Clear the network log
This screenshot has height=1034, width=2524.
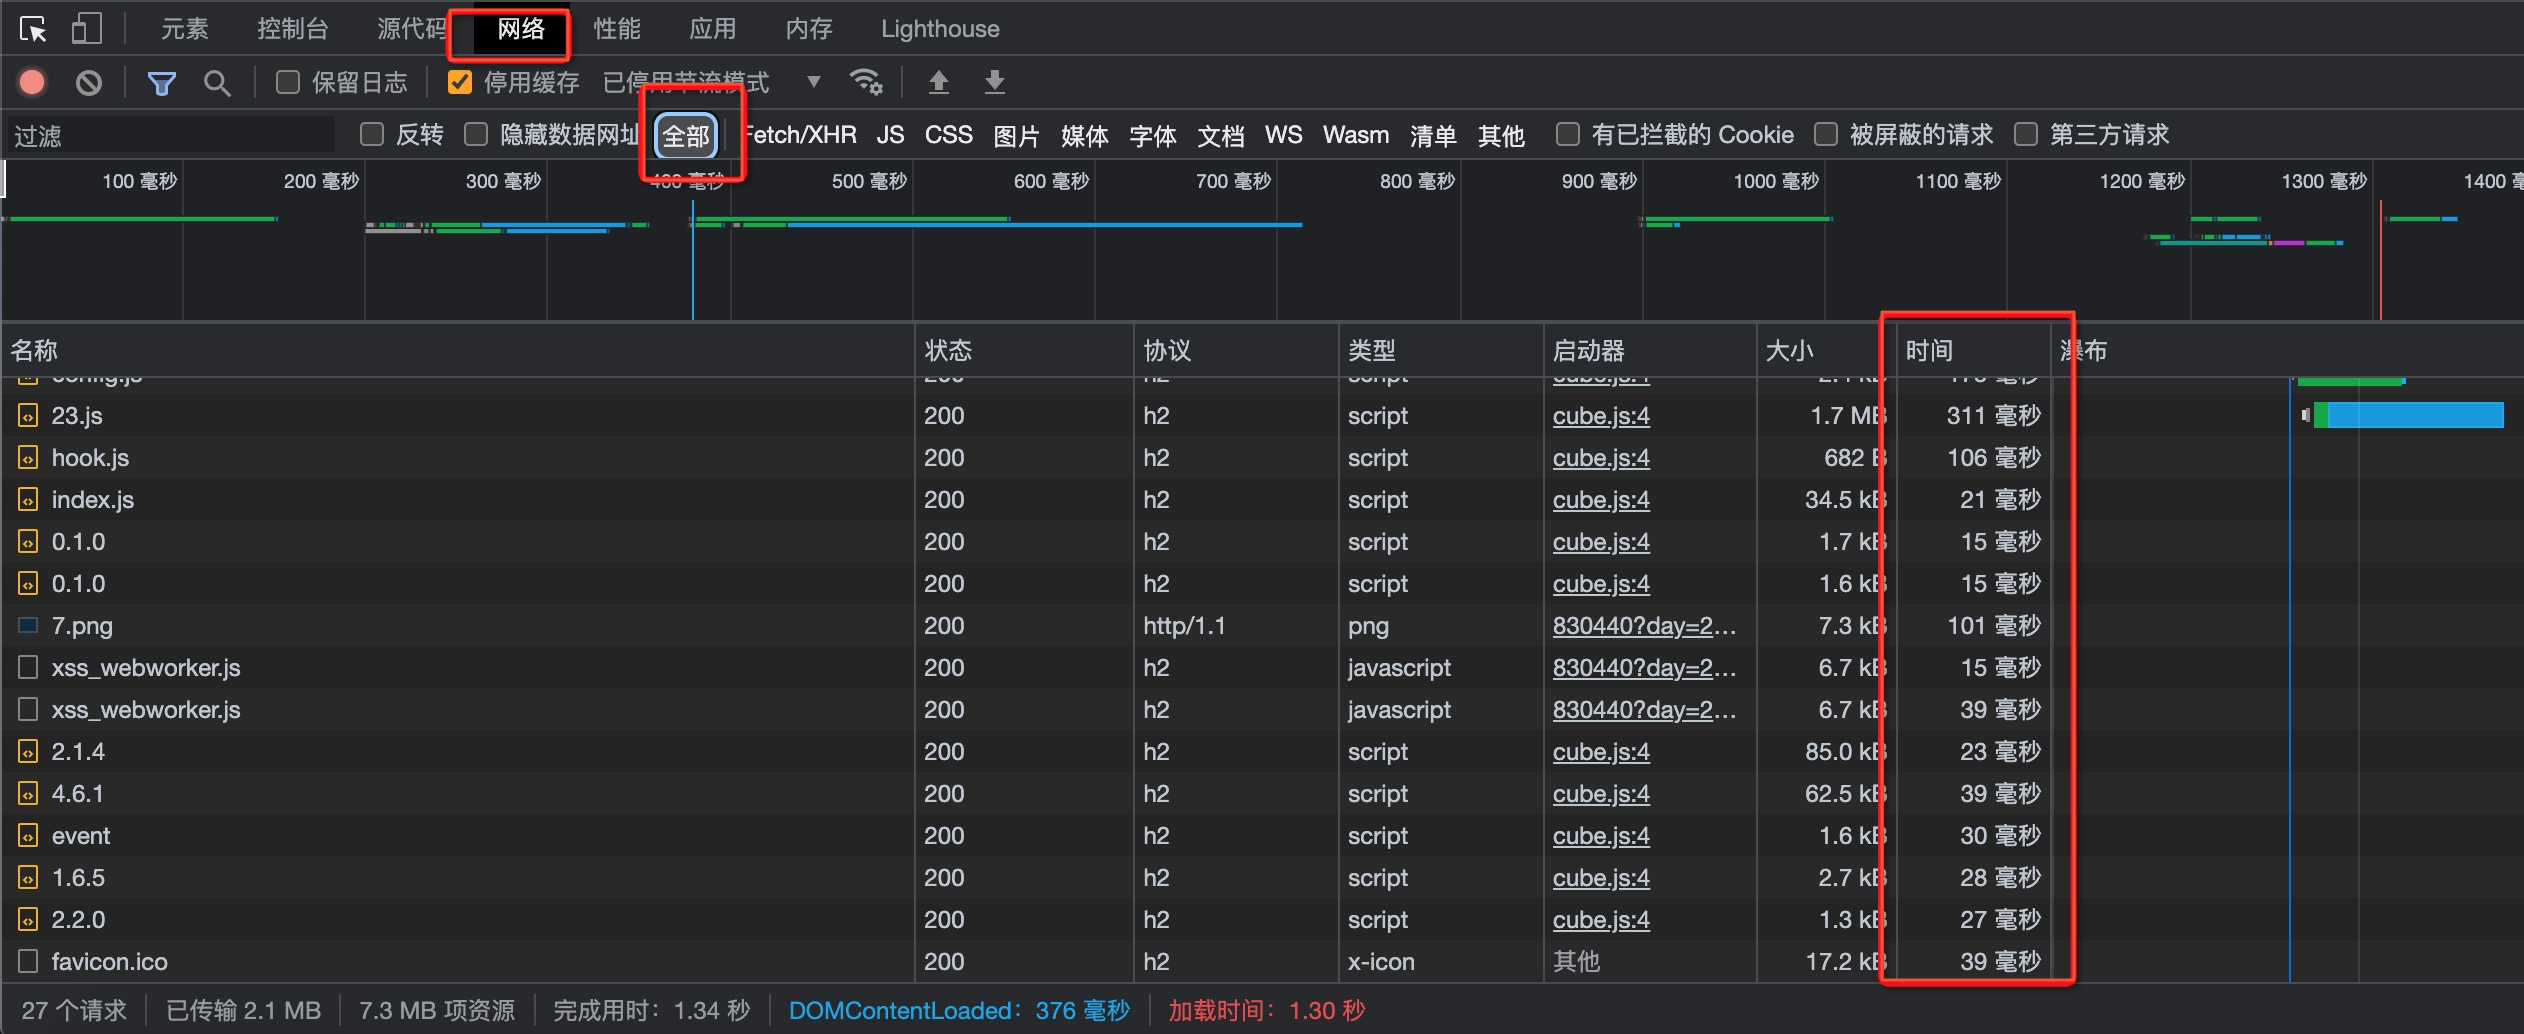point(89,82)
